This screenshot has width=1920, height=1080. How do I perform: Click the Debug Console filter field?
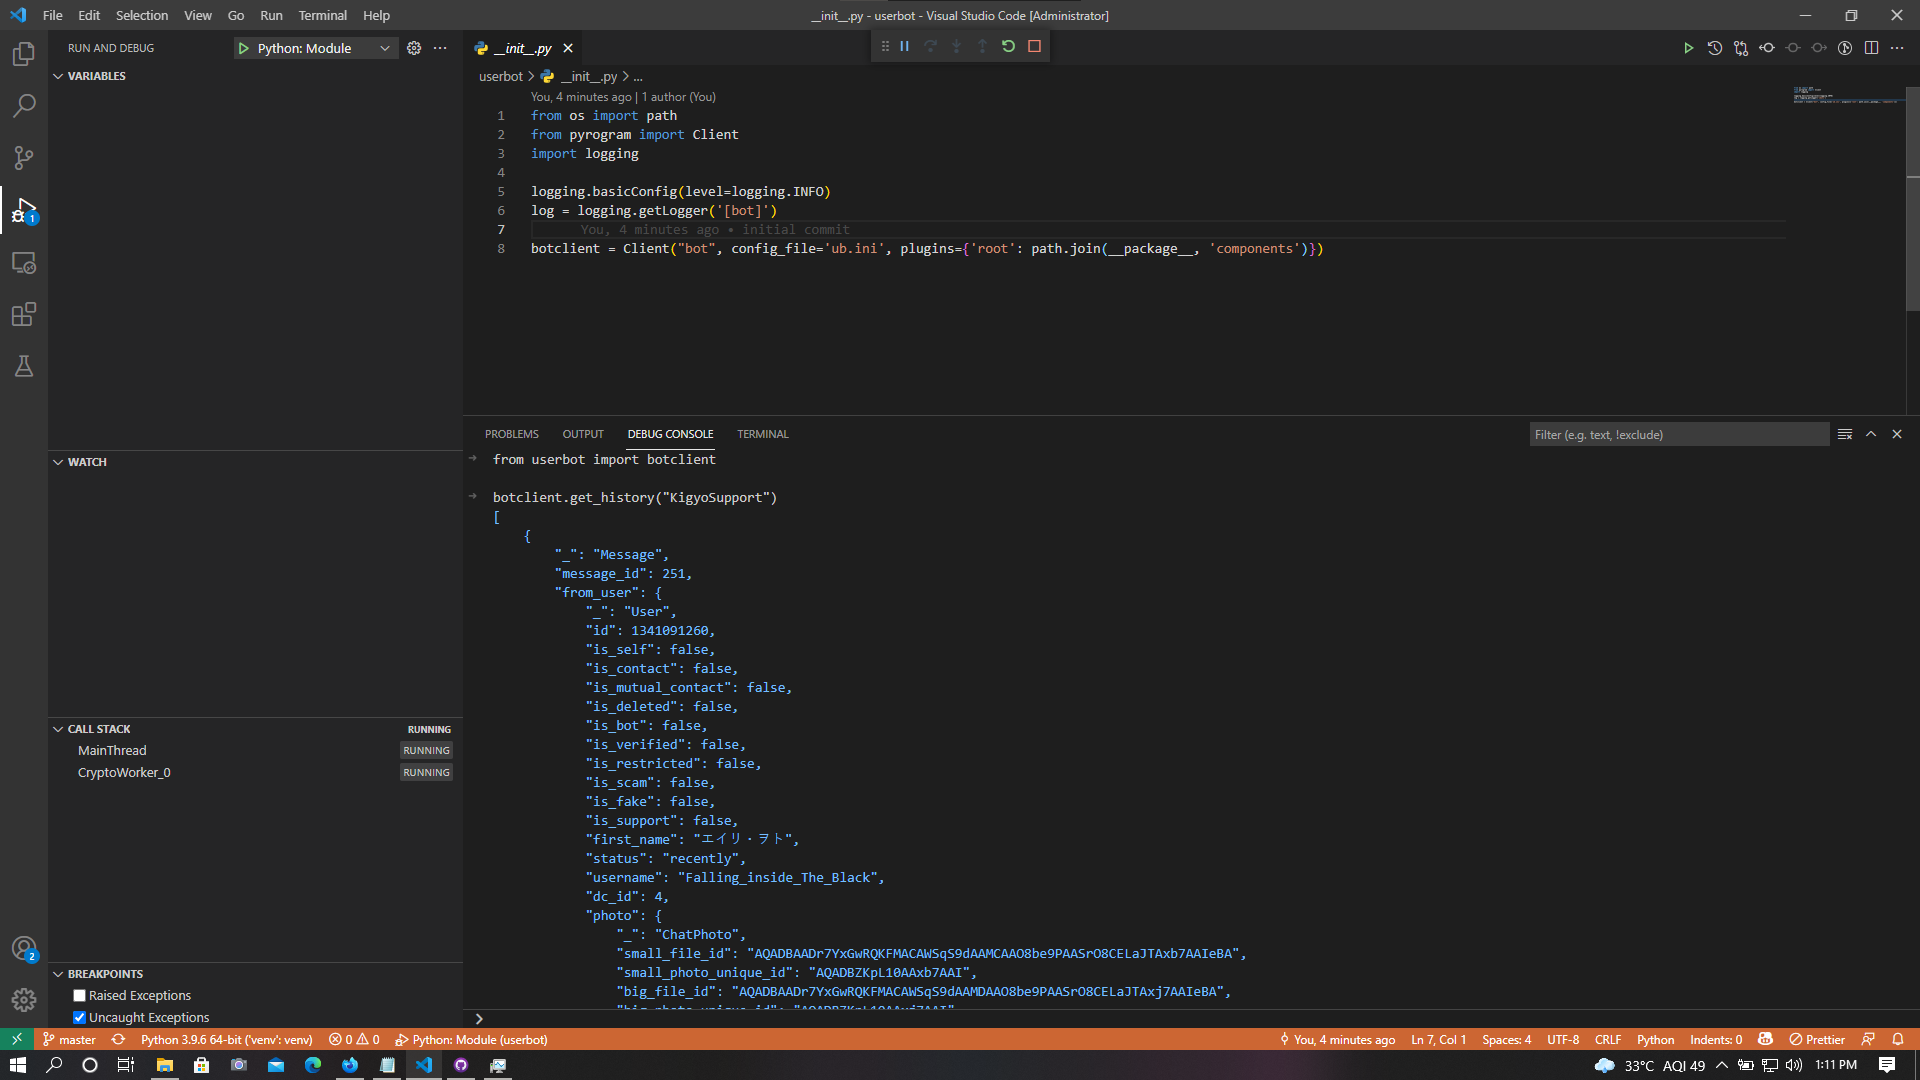pyautogui.click(x=1678, y=433)
